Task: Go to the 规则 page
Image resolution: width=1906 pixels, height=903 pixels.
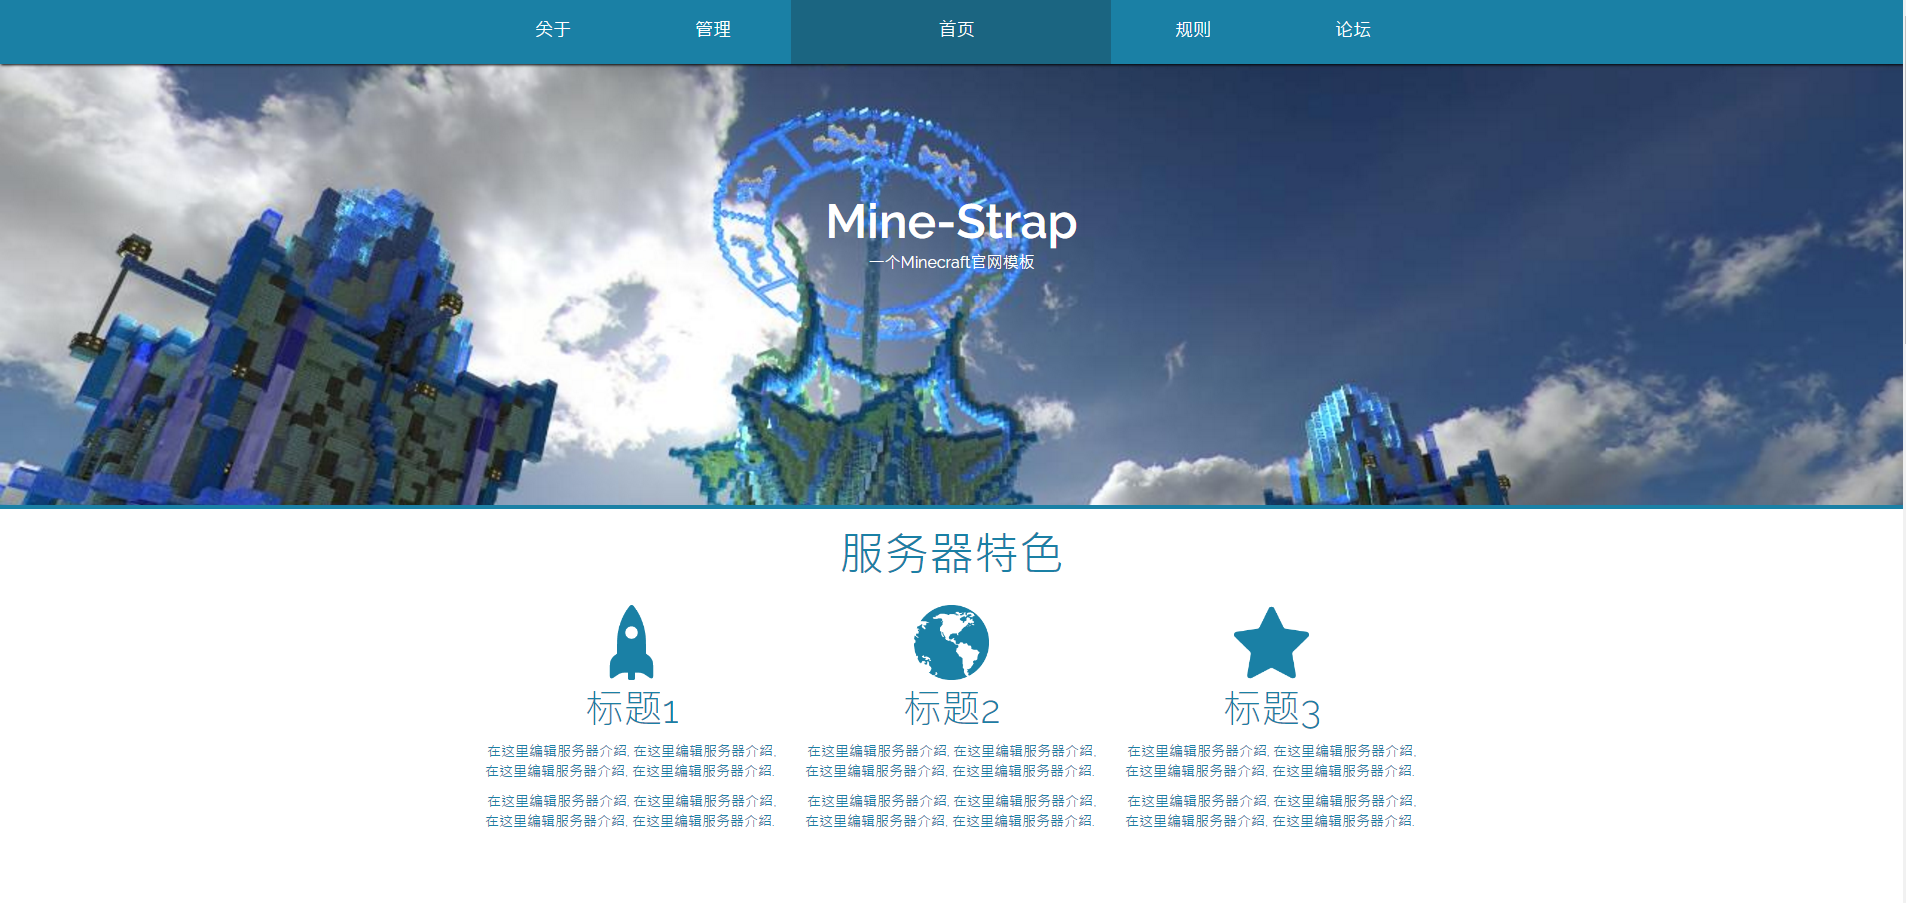Action: 1192,30
